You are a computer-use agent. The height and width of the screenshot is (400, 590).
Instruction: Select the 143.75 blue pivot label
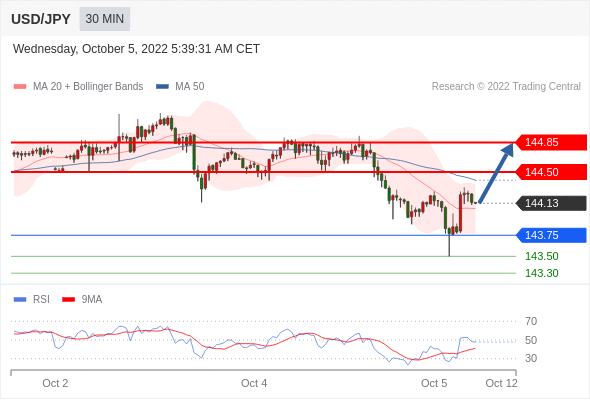pyautogui.click(x=551, y=235)
